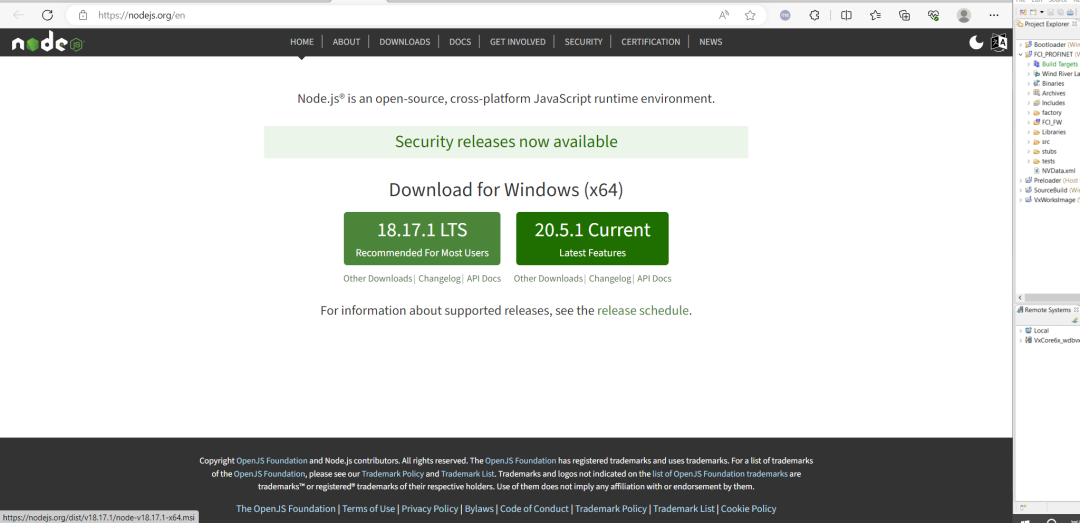Open Privacy Policy footer link
Image resolution: width=1080 pixels, height=523 pixels.
[430, 509]
